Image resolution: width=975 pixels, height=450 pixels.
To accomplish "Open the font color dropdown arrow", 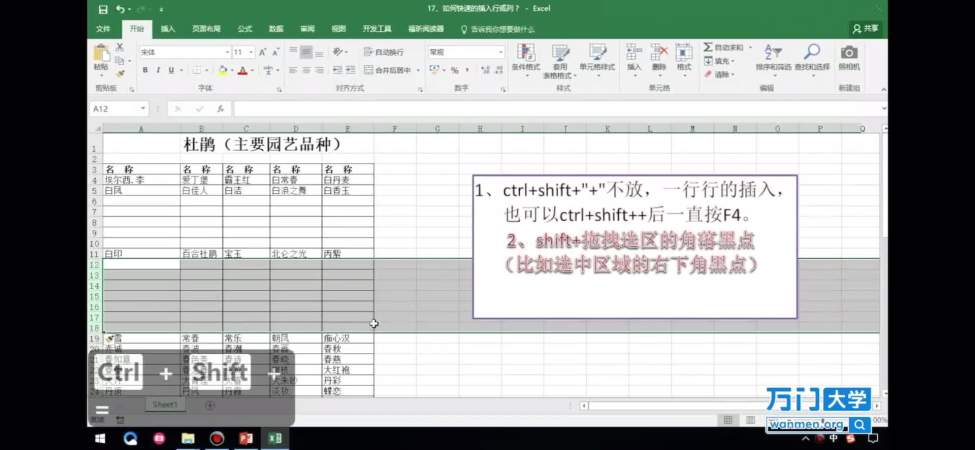I will coord(252,70).
